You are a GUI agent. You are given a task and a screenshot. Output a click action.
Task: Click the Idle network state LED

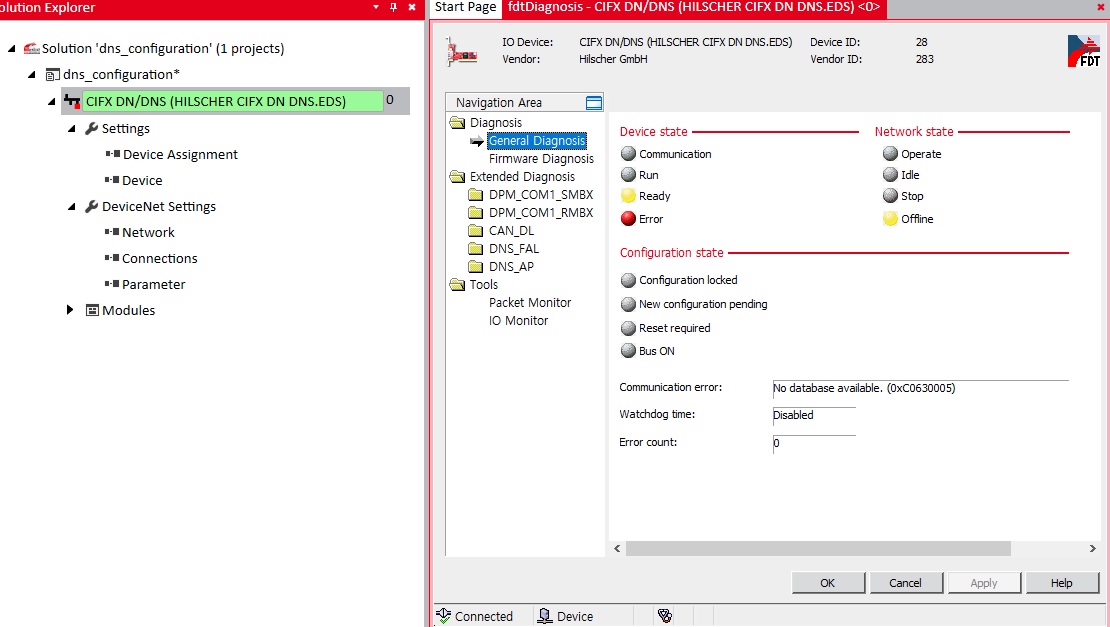click(890, 175)
